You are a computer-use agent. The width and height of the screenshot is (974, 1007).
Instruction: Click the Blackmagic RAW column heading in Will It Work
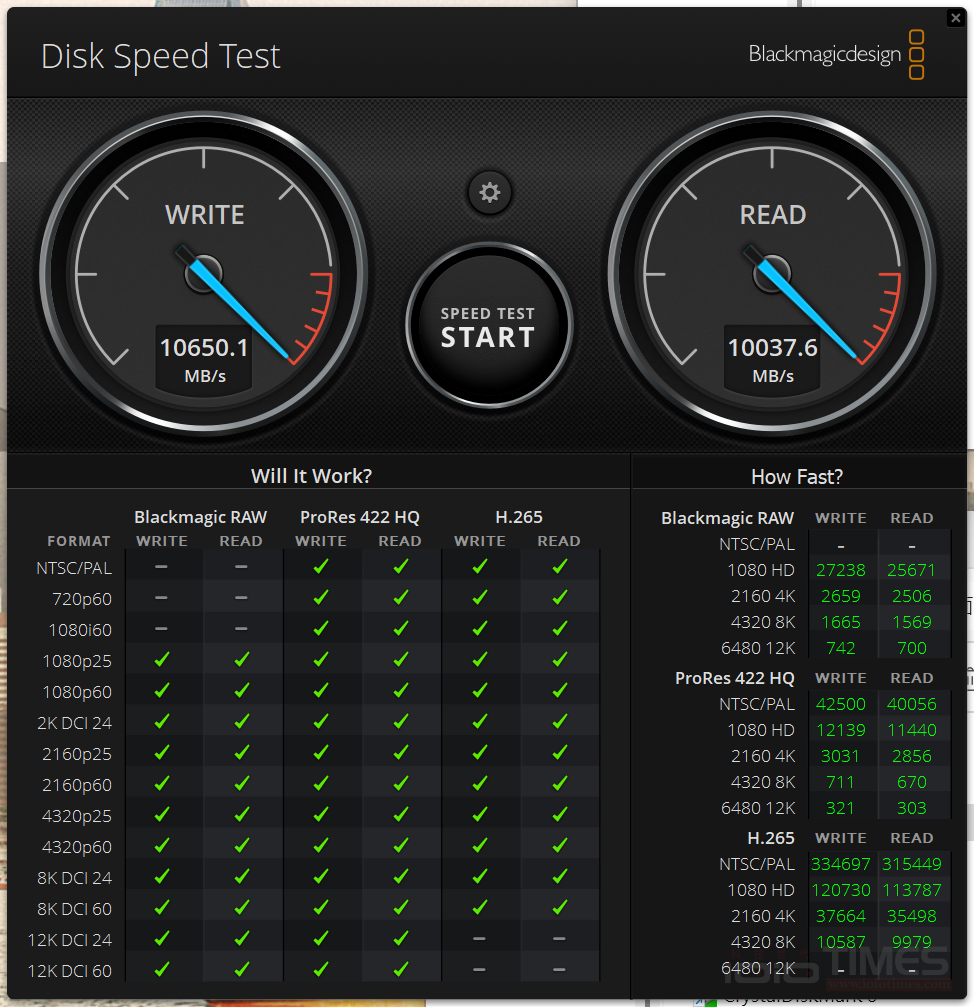tap(200, 517)
